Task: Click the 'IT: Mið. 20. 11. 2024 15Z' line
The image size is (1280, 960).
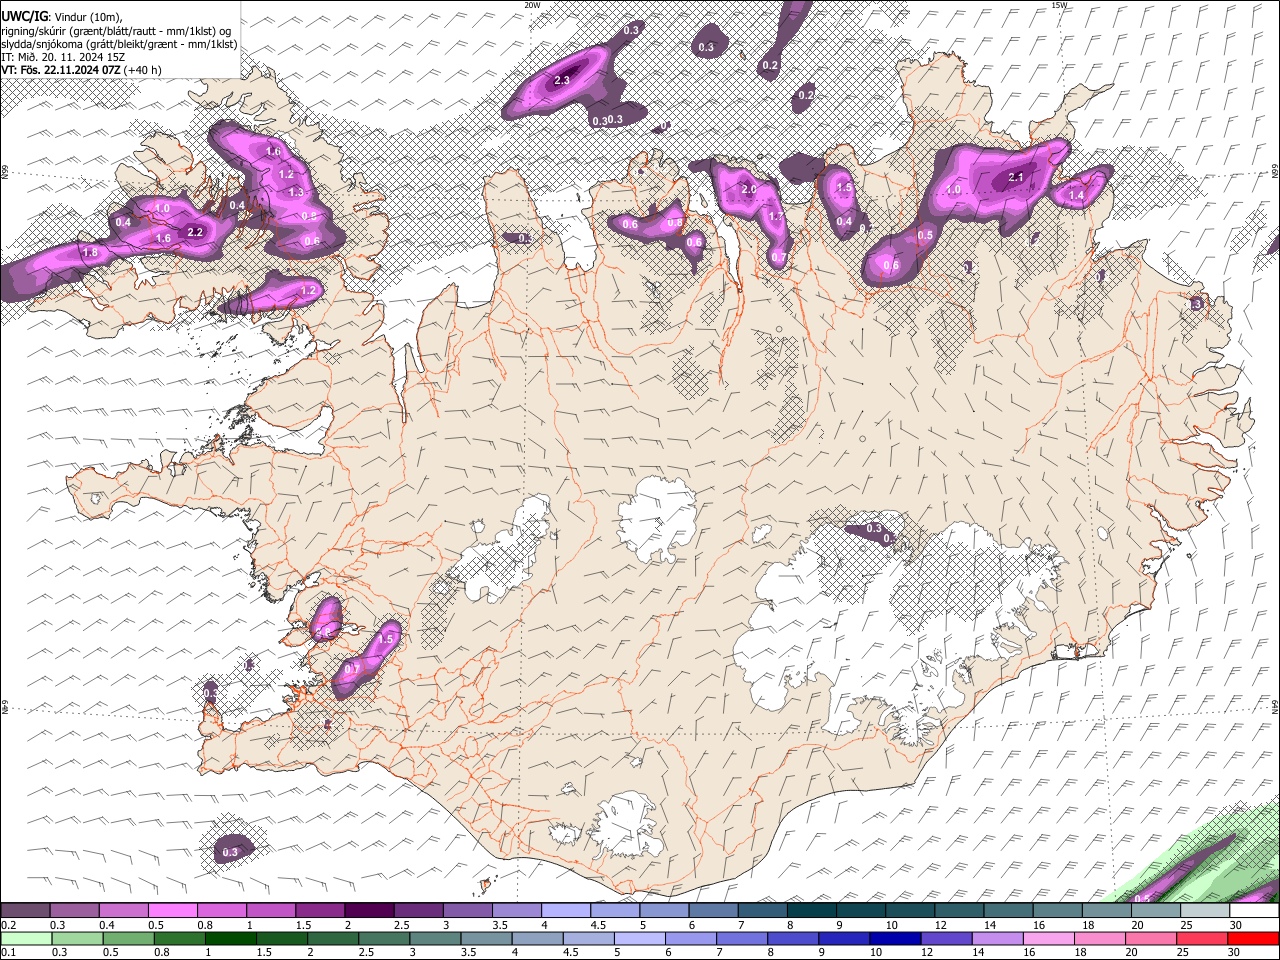Action: (63, 56)
